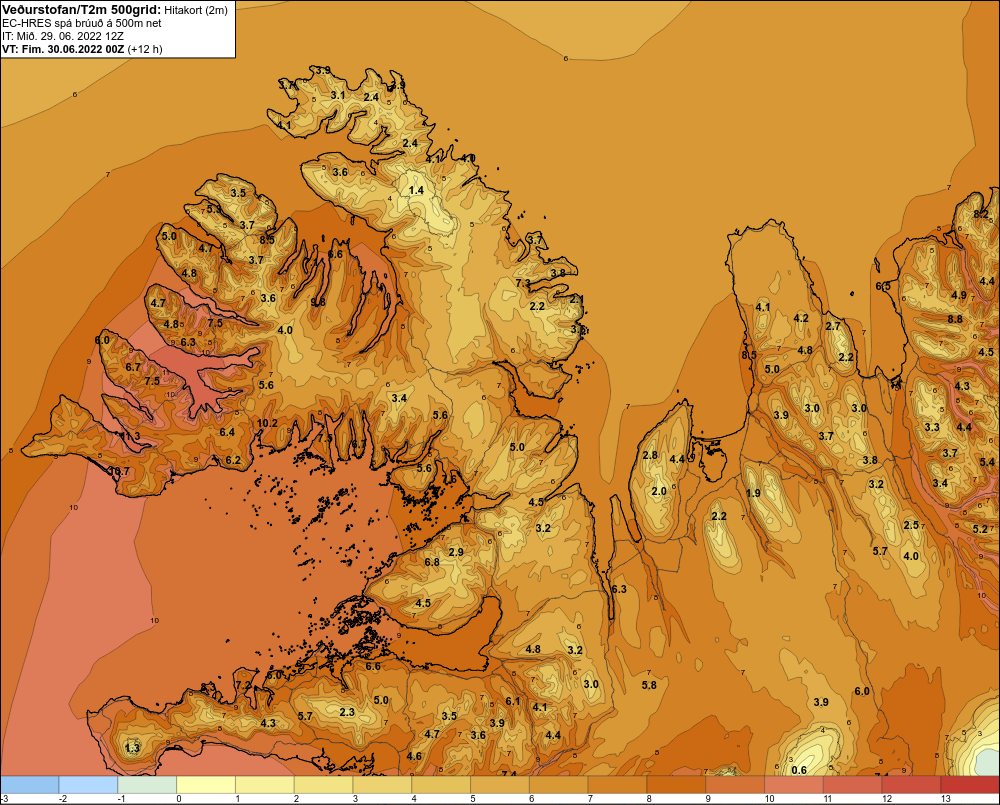
Task: Click the temperature value 3.1 on the map
Action: (x=338, y=95)
